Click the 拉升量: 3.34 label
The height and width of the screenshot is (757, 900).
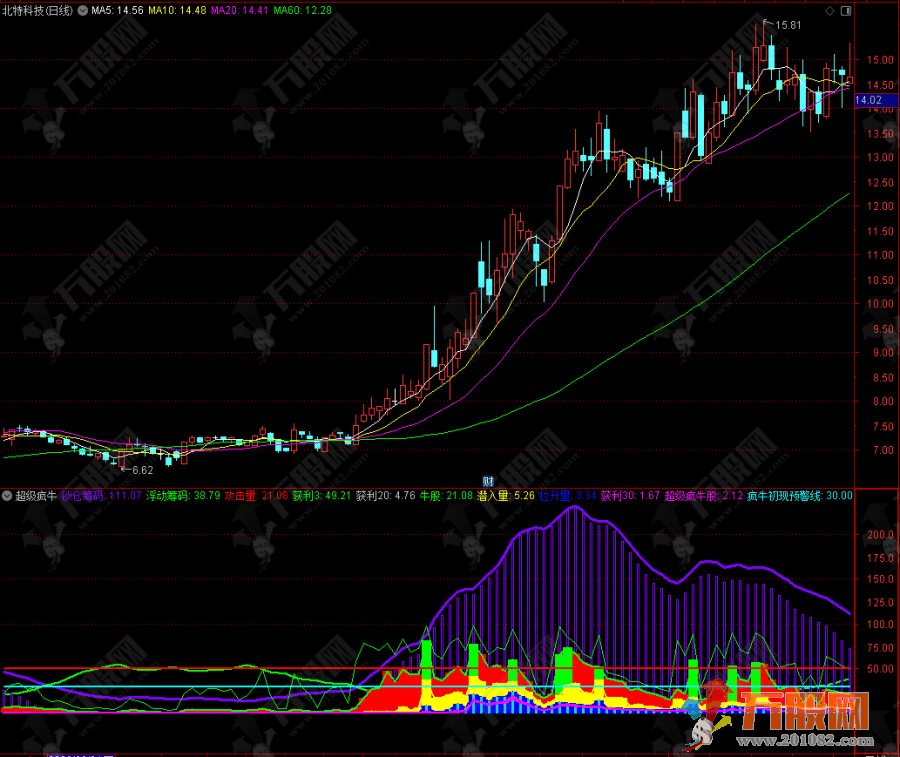click(x=568, y=496)
